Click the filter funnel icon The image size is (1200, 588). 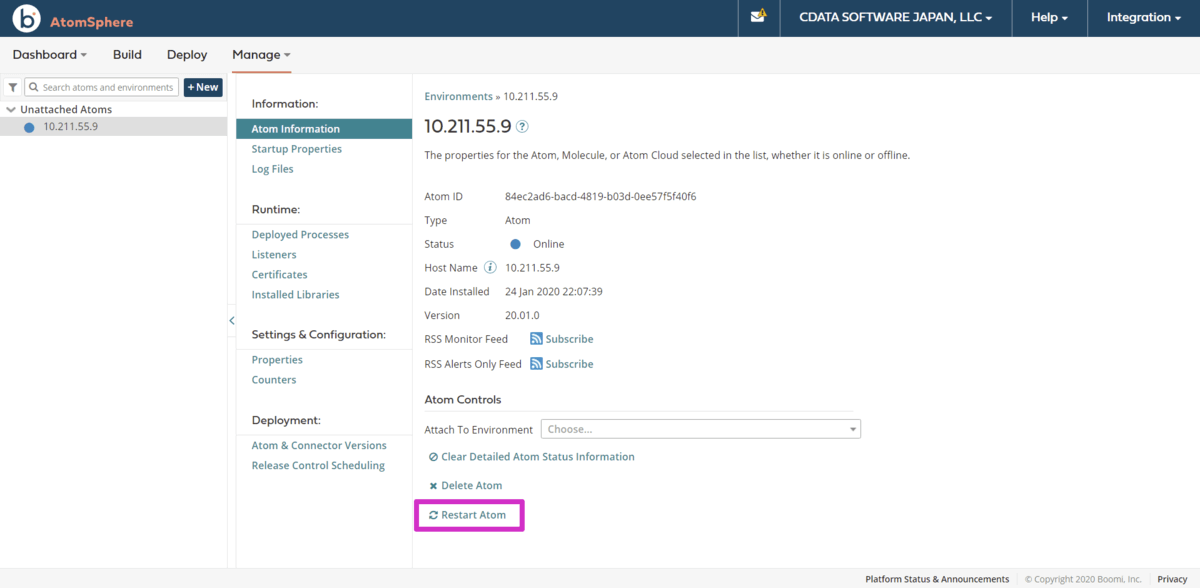12,87
